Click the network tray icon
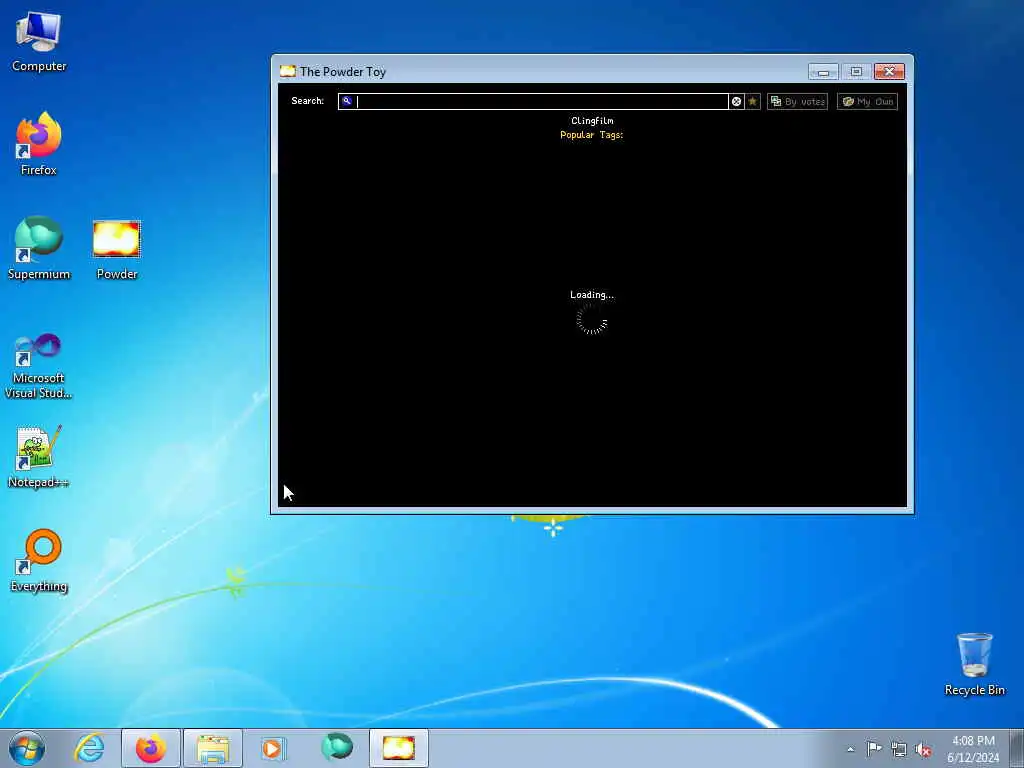Screen dimensions: 1024x768 click(899, 749)
